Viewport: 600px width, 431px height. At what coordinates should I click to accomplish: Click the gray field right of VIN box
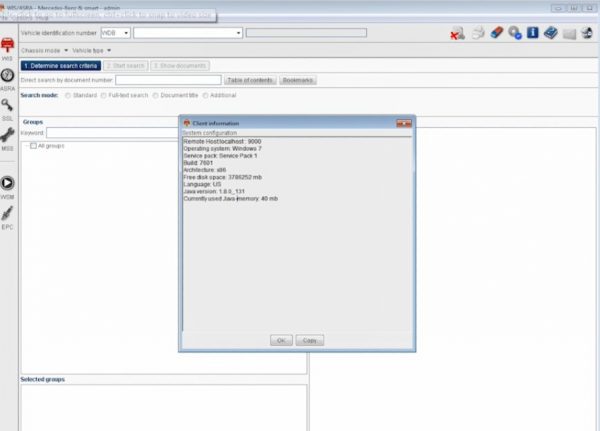pos(306,33)
